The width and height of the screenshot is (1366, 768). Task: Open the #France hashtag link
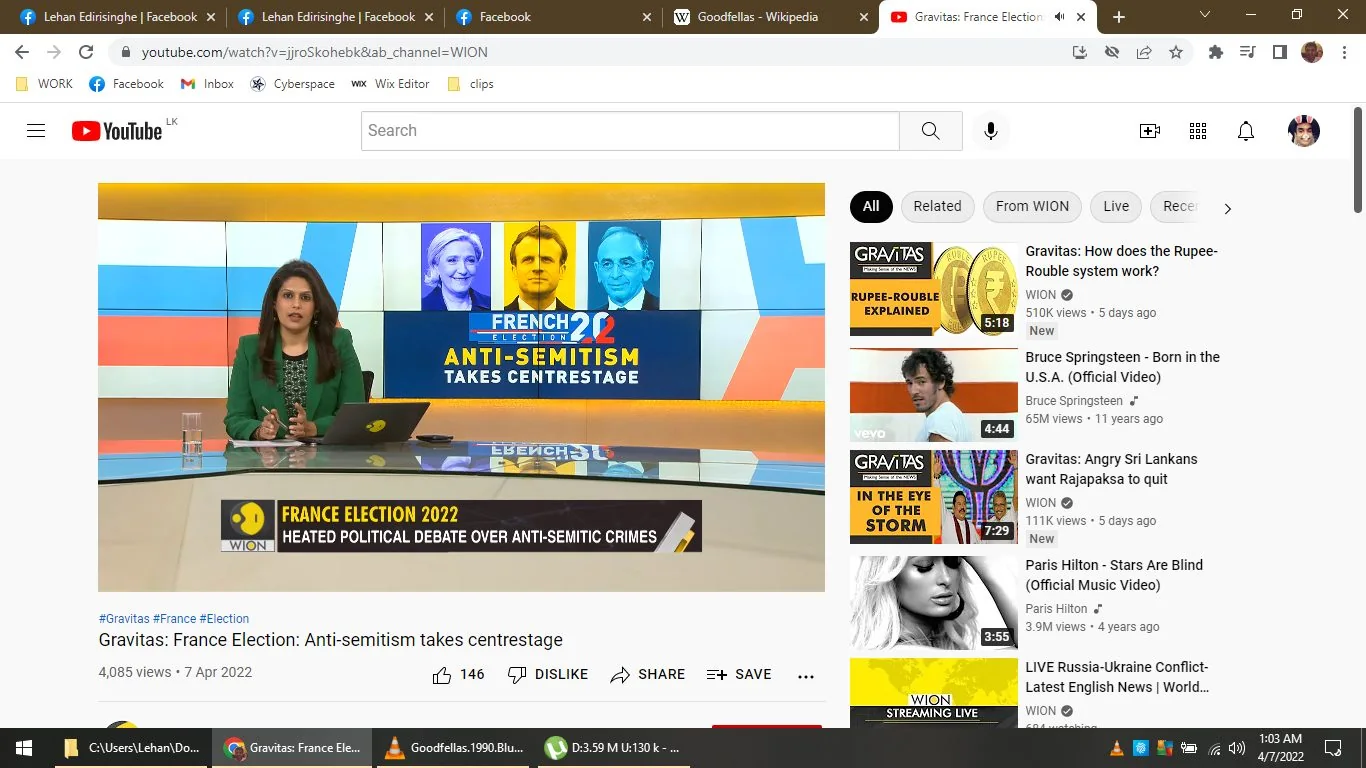point(174,619)
